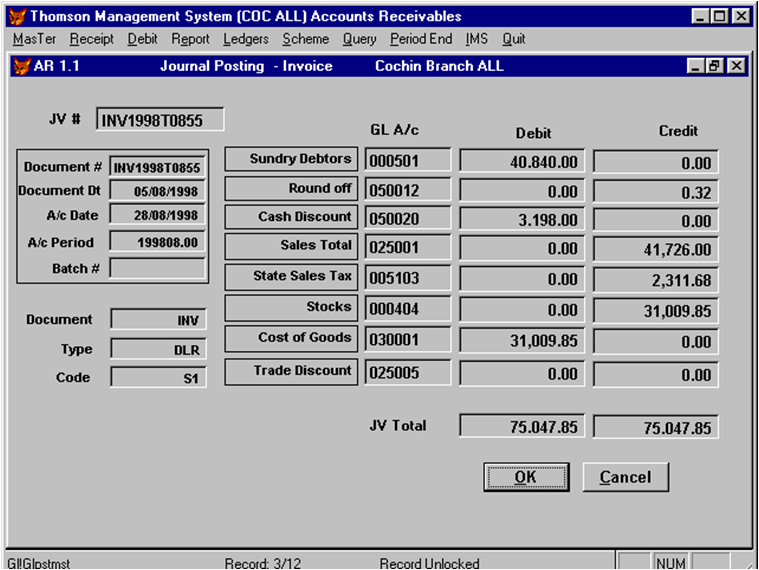
Task: Maximize the Thomson Management System window
Action: (719, 16)
